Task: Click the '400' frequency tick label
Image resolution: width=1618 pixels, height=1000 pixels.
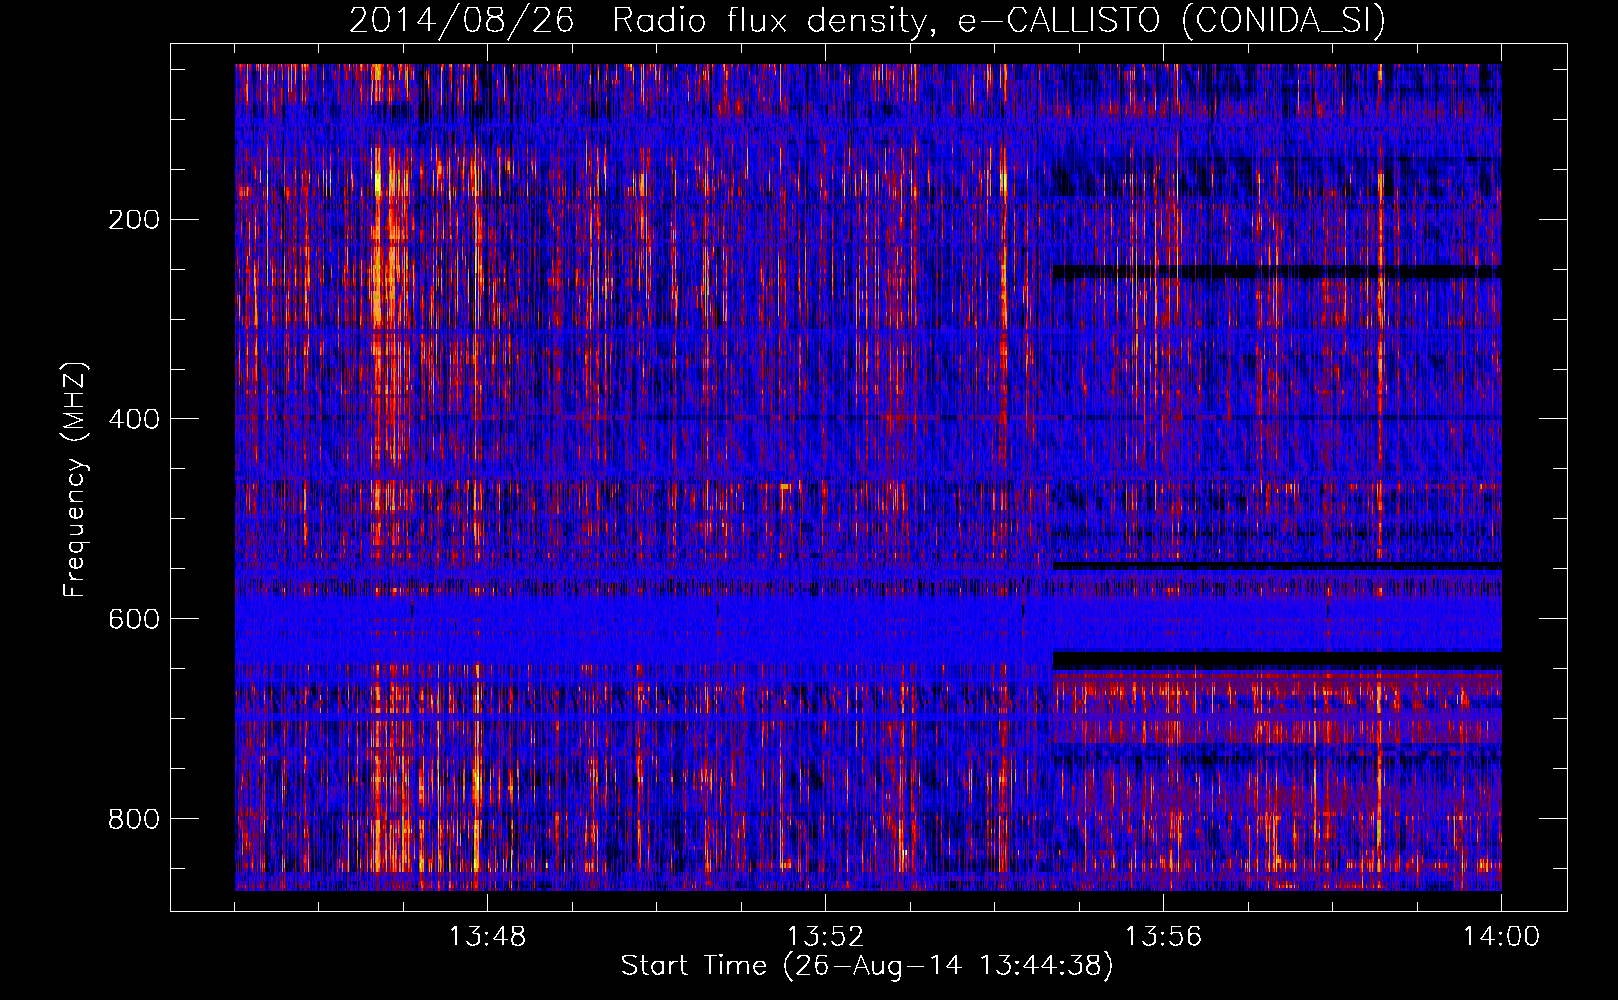Action: click(134, 419)
